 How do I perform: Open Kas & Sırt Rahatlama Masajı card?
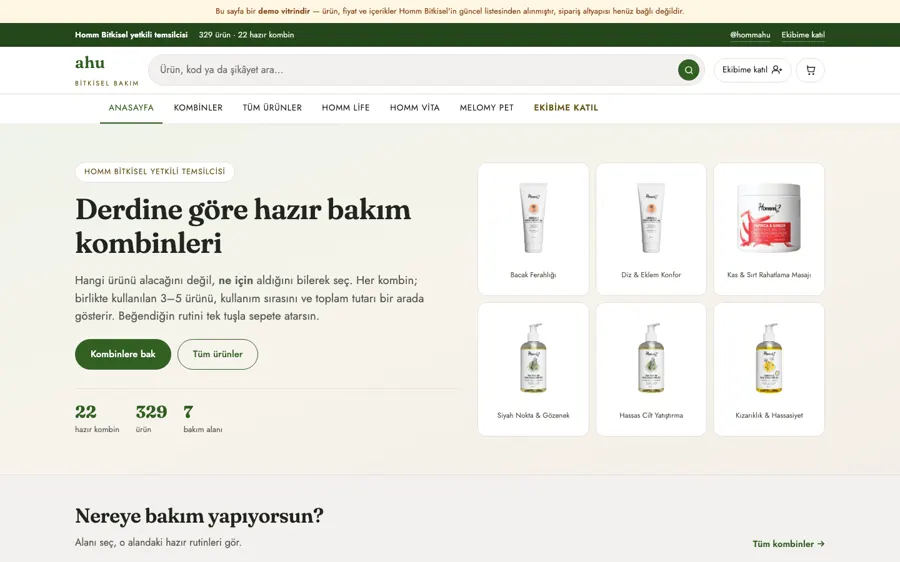click(x=769, y=229)
